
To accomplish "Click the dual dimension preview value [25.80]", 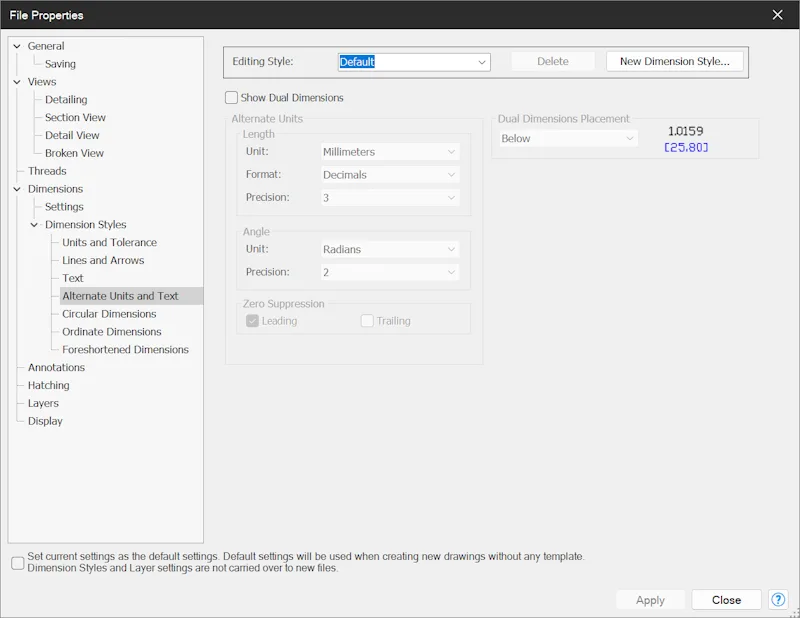I will point(686,147).
